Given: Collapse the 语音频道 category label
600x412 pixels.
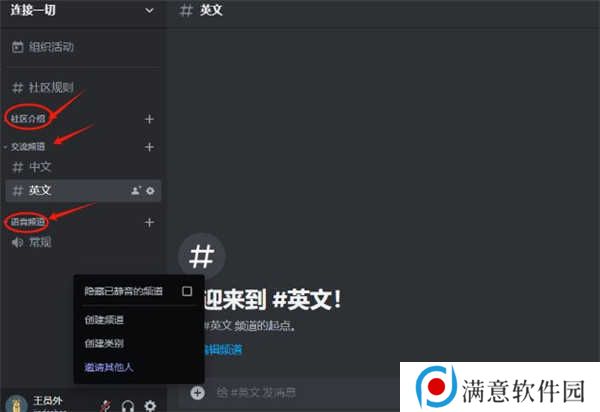Looking at the screenshot, I should 28,222.
